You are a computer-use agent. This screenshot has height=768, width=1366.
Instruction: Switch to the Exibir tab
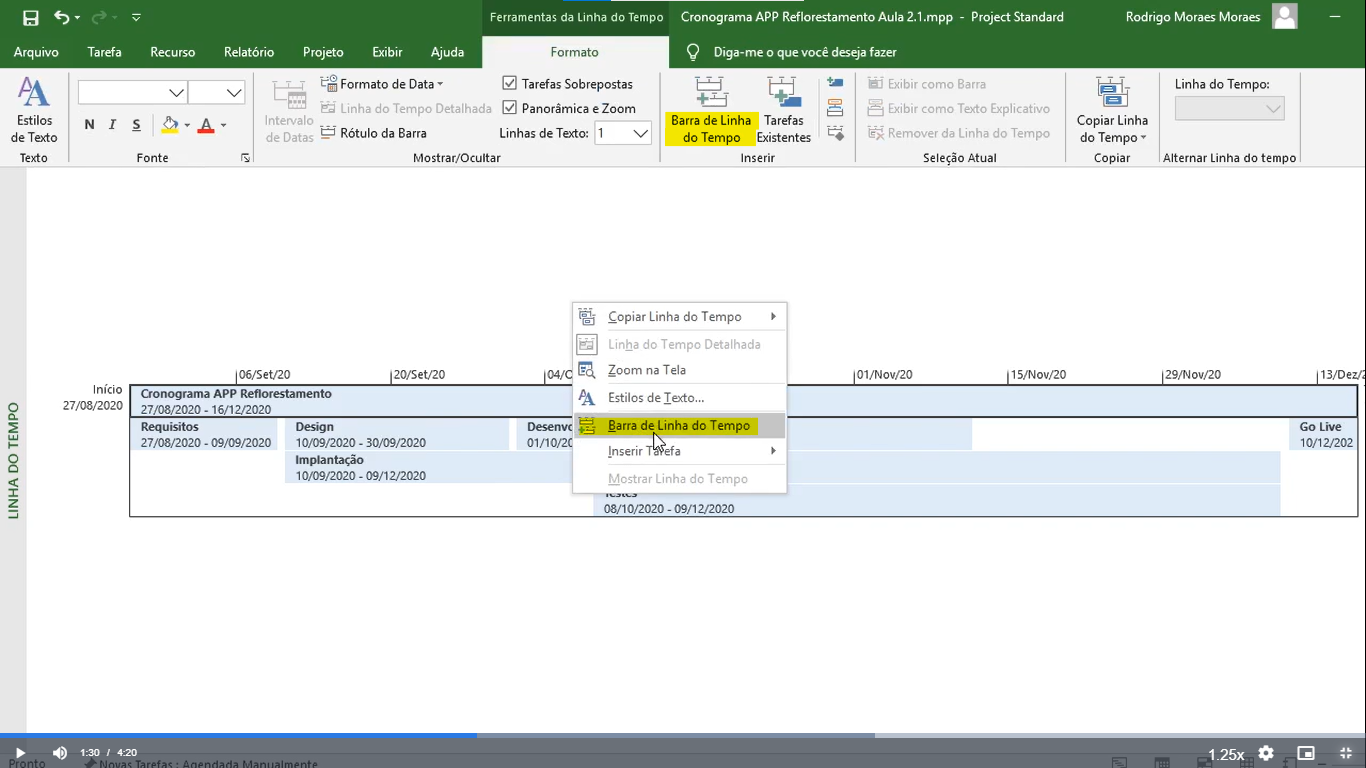coord(387,52)
